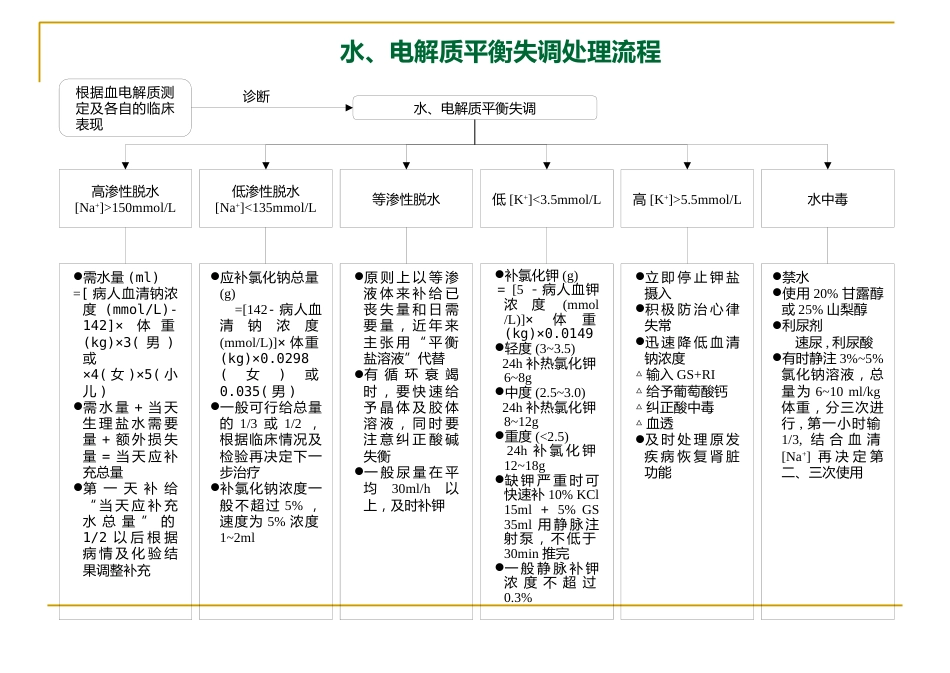Select the bullet 及时处理原发疾病恢复肾脏功能
This screenshot has height=673, width=950.
click(688, 456)
